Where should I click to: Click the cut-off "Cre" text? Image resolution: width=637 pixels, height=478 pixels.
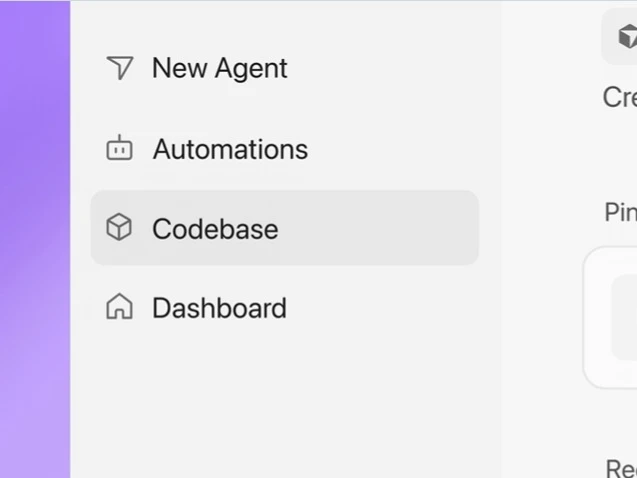[620, 97]
